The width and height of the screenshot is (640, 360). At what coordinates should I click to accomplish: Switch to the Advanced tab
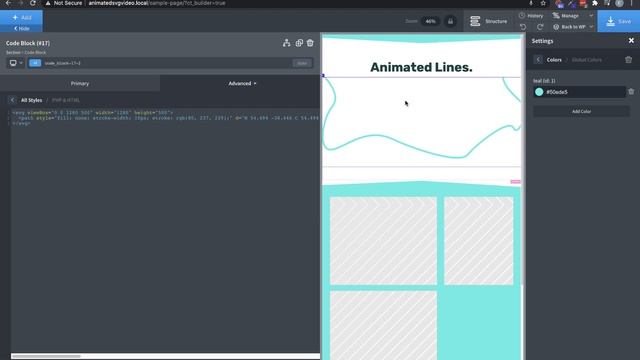pyautogui.click(x=242, y=83)
